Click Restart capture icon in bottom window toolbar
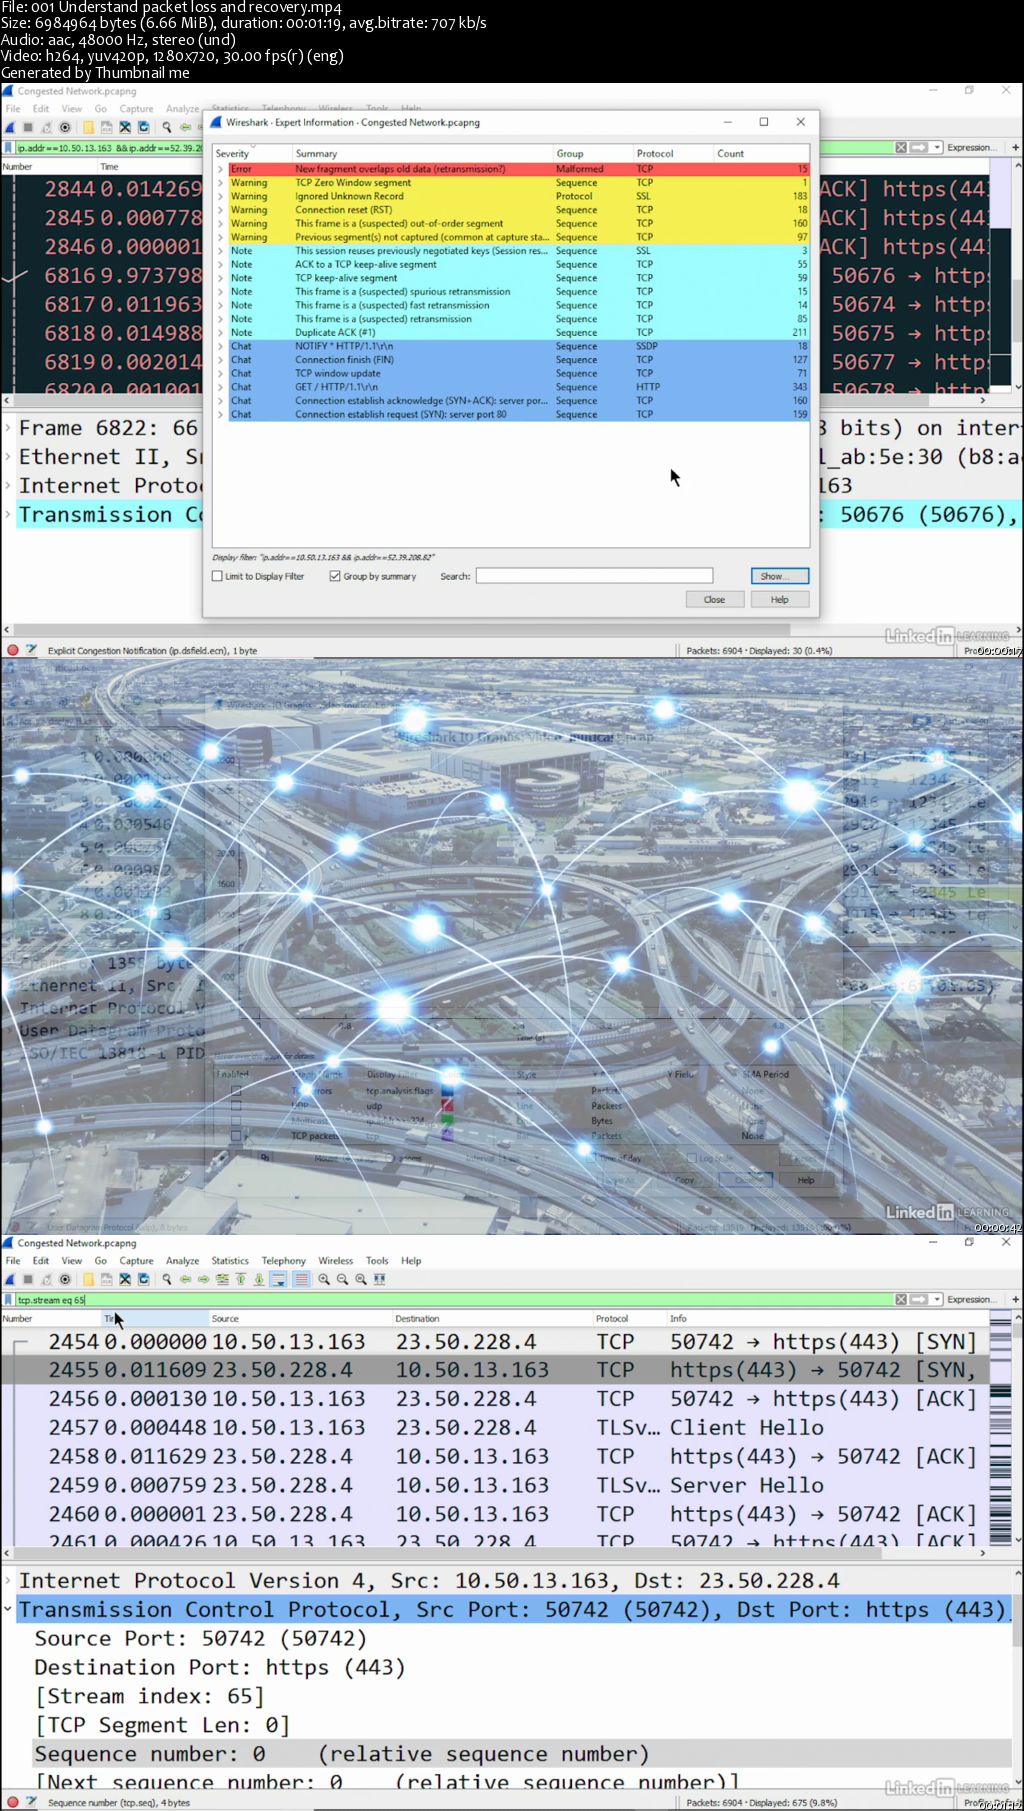 (x=46, y=1279)
